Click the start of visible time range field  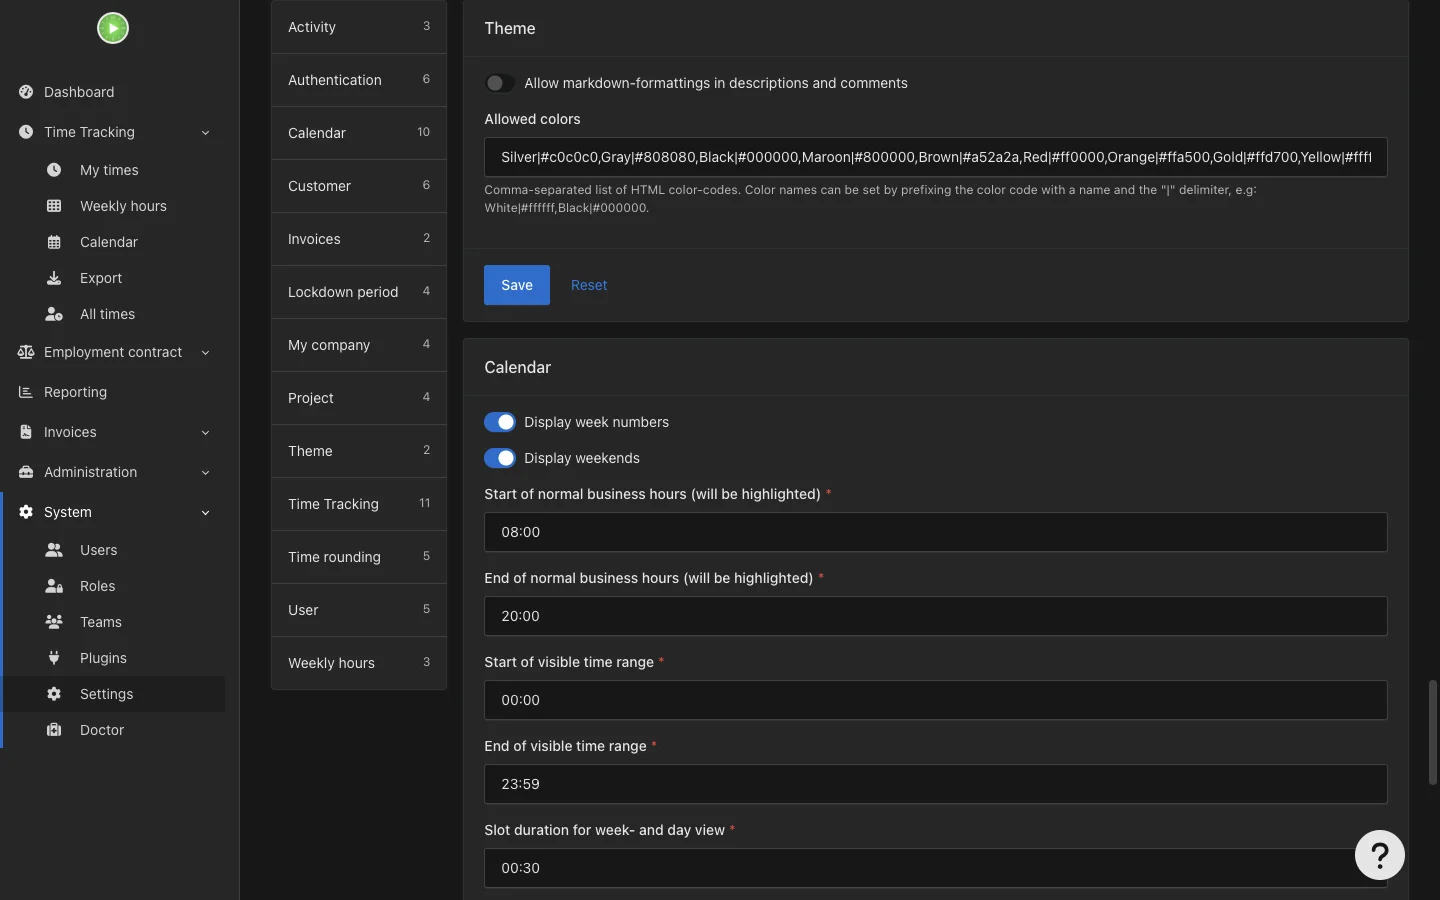(x=936, y=700)
